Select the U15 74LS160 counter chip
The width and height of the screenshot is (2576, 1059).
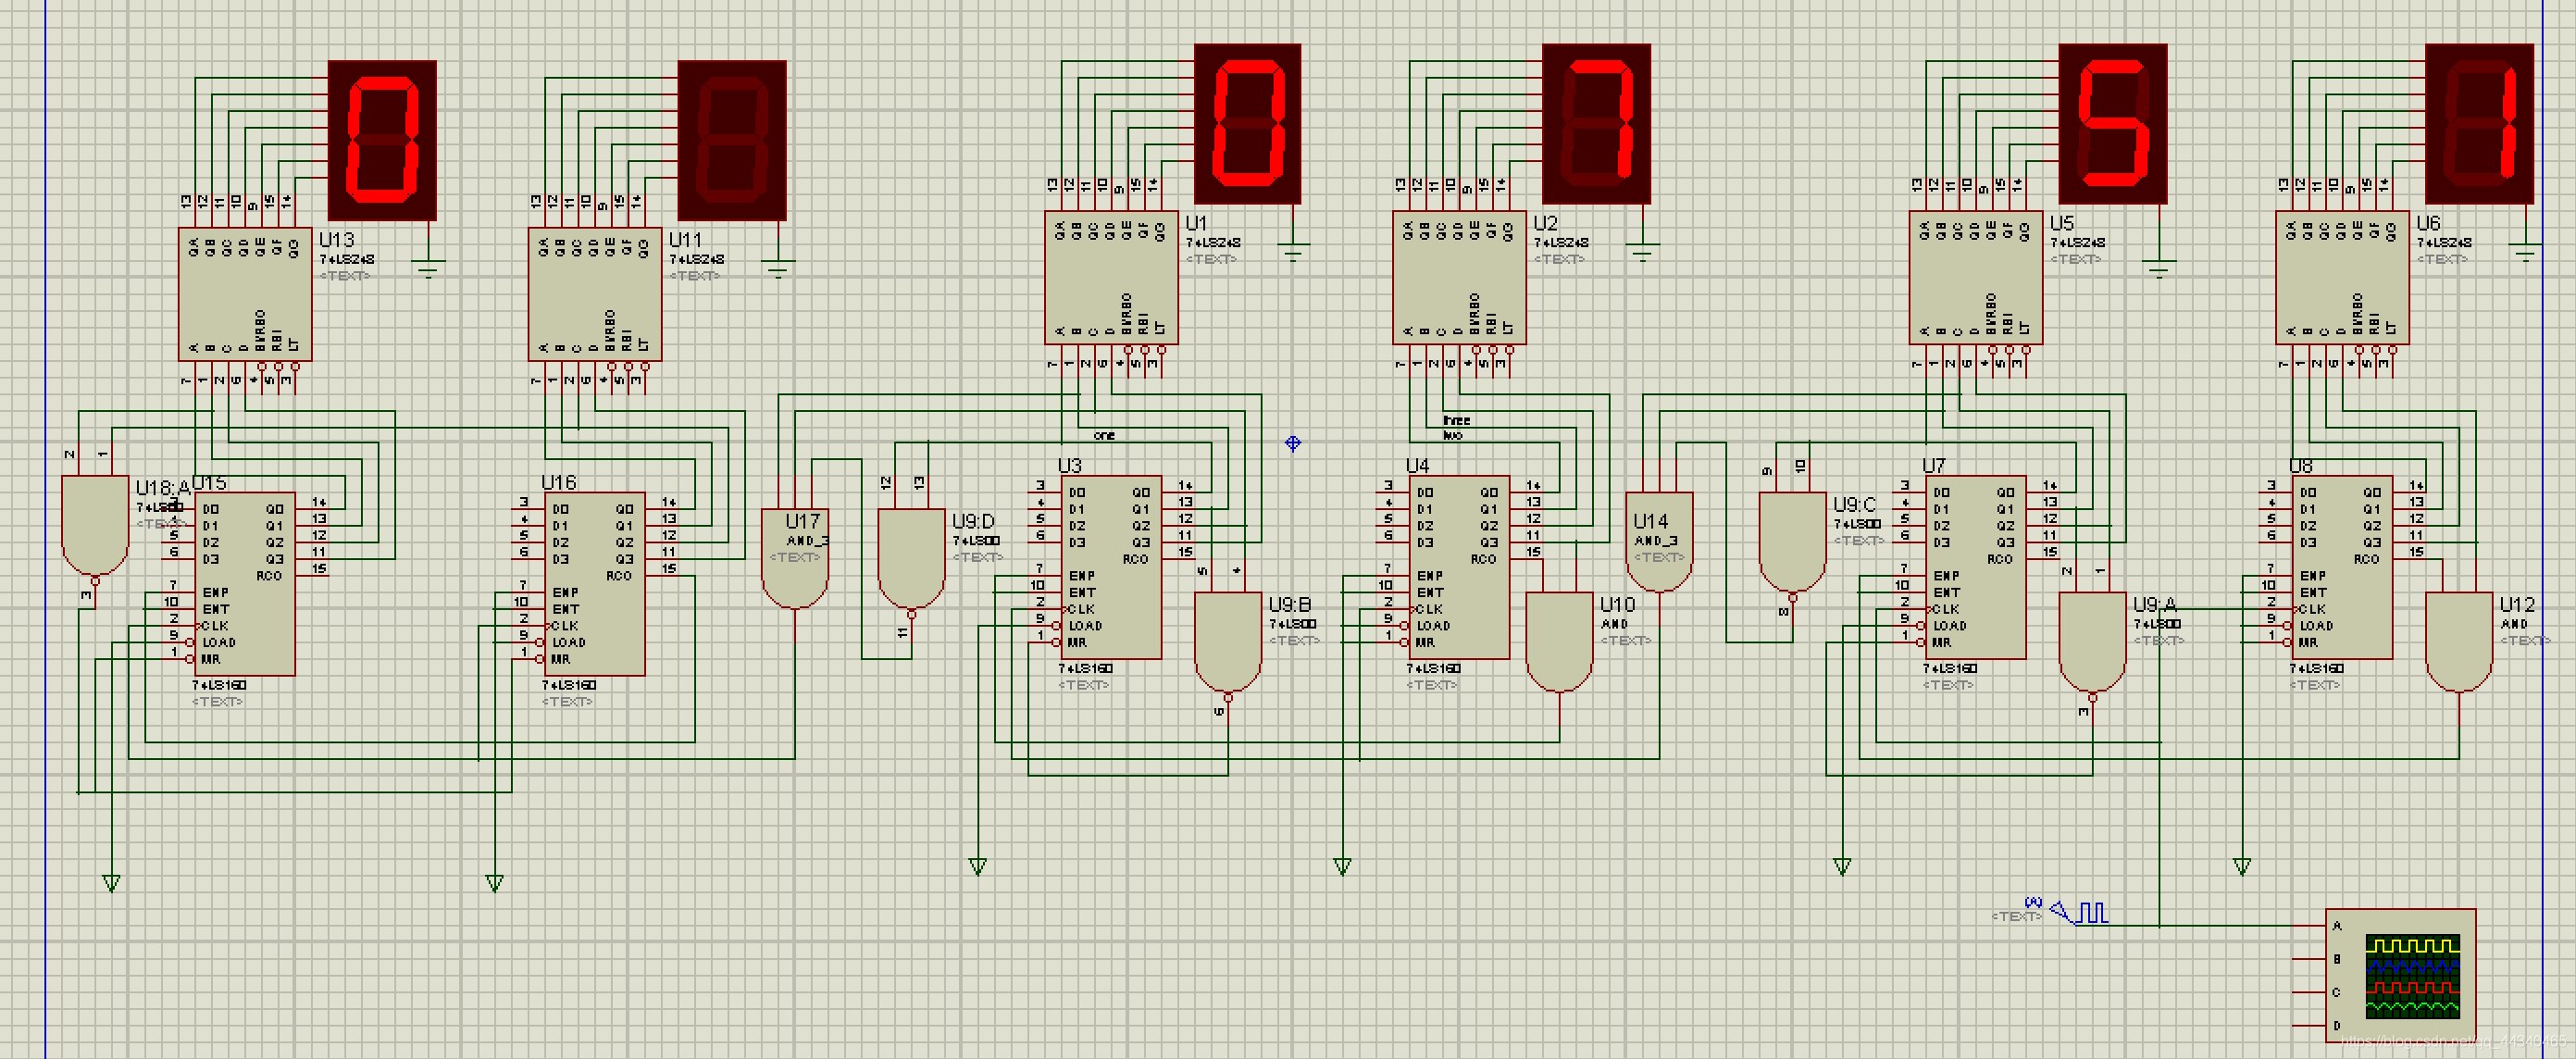coord(244,585)
